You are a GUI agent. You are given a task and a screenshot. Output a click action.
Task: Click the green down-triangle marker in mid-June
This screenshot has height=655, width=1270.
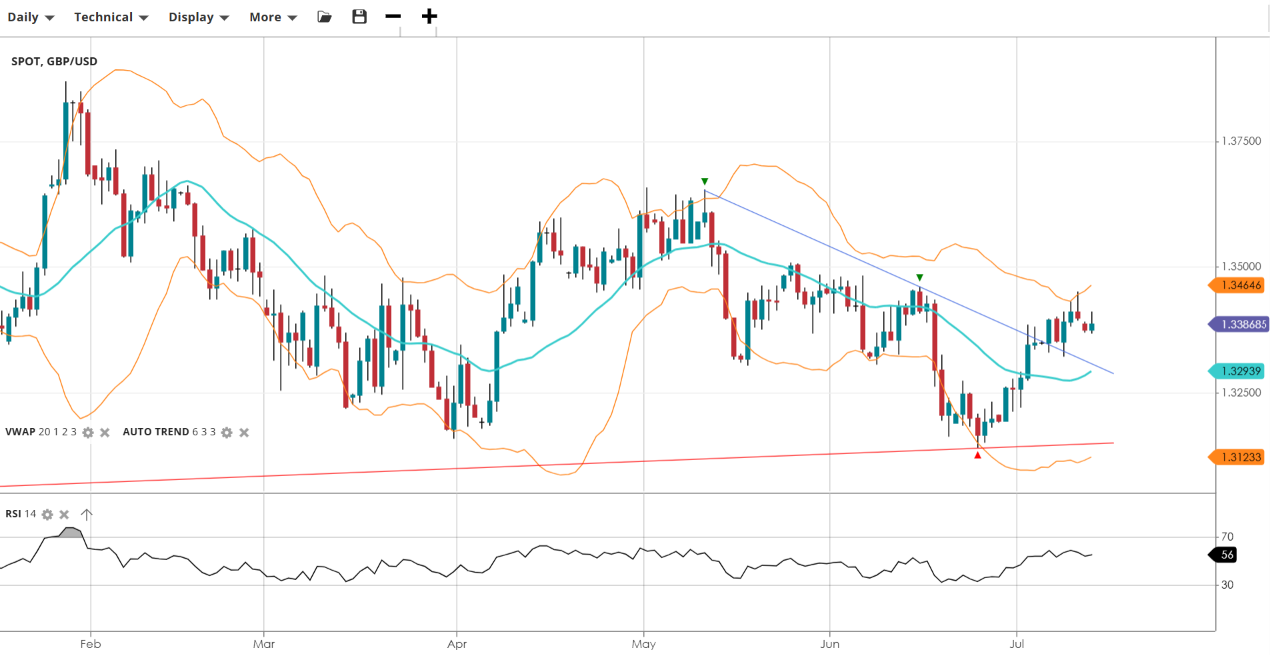919,277
